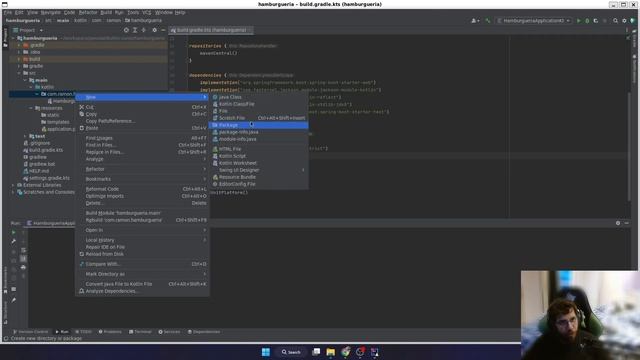The width and height of the screenshot is (640, 360).
Task: Expand the Refactor submenu in the context menu
Action: coord(142,169)
